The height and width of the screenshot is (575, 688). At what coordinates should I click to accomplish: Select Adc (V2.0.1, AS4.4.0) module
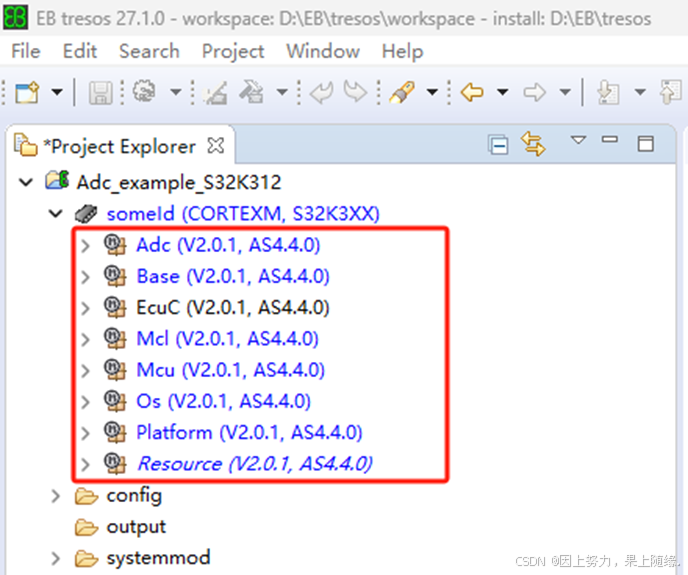pos(228,245)
